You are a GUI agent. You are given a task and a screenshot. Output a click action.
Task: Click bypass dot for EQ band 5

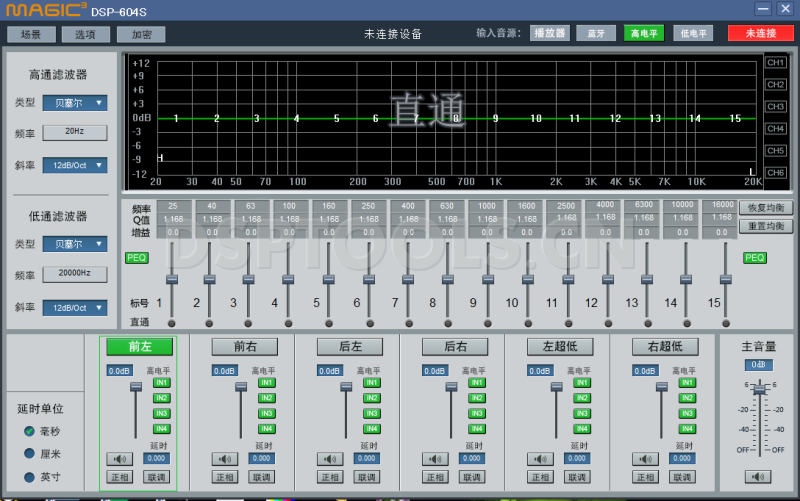pos(329,323)
